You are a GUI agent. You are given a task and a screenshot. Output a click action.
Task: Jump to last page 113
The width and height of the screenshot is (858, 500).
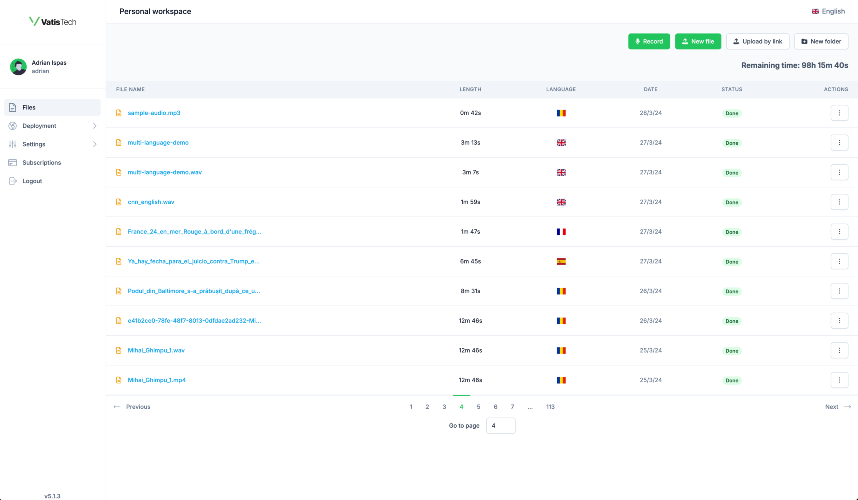point(550,407)
